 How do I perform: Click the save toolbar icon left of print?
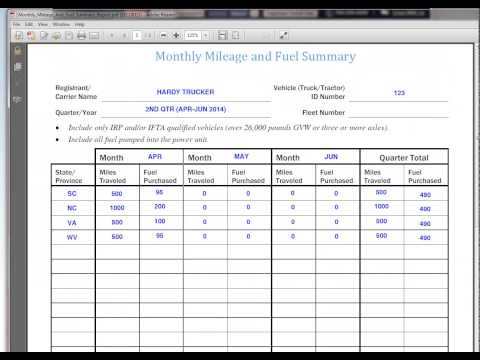click(x=69, y=36)
